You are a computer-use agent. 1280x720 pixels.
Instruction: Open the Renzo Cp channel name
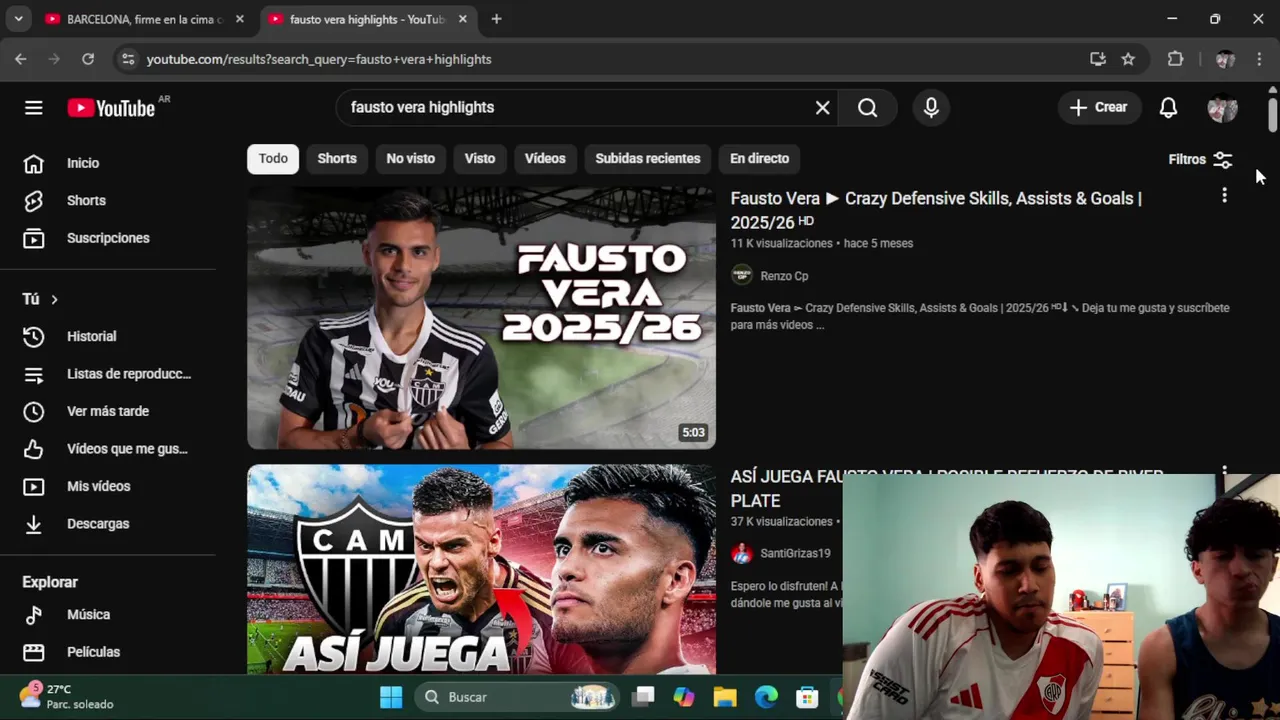pos(784,276)
